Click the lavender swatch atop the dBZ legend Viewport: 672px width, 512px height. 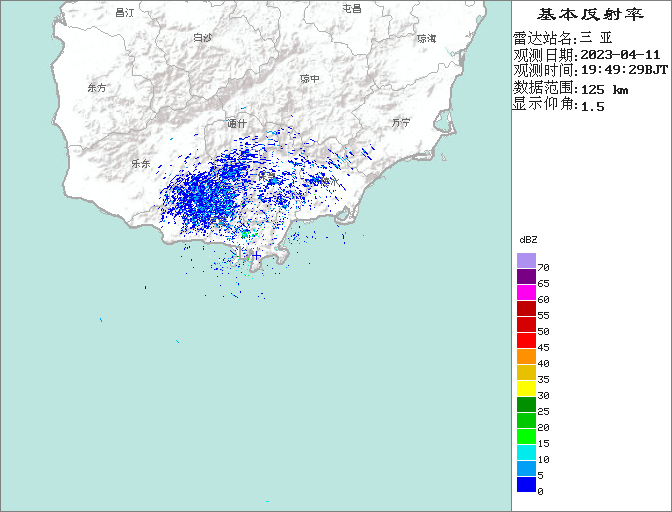pos(526,260)
